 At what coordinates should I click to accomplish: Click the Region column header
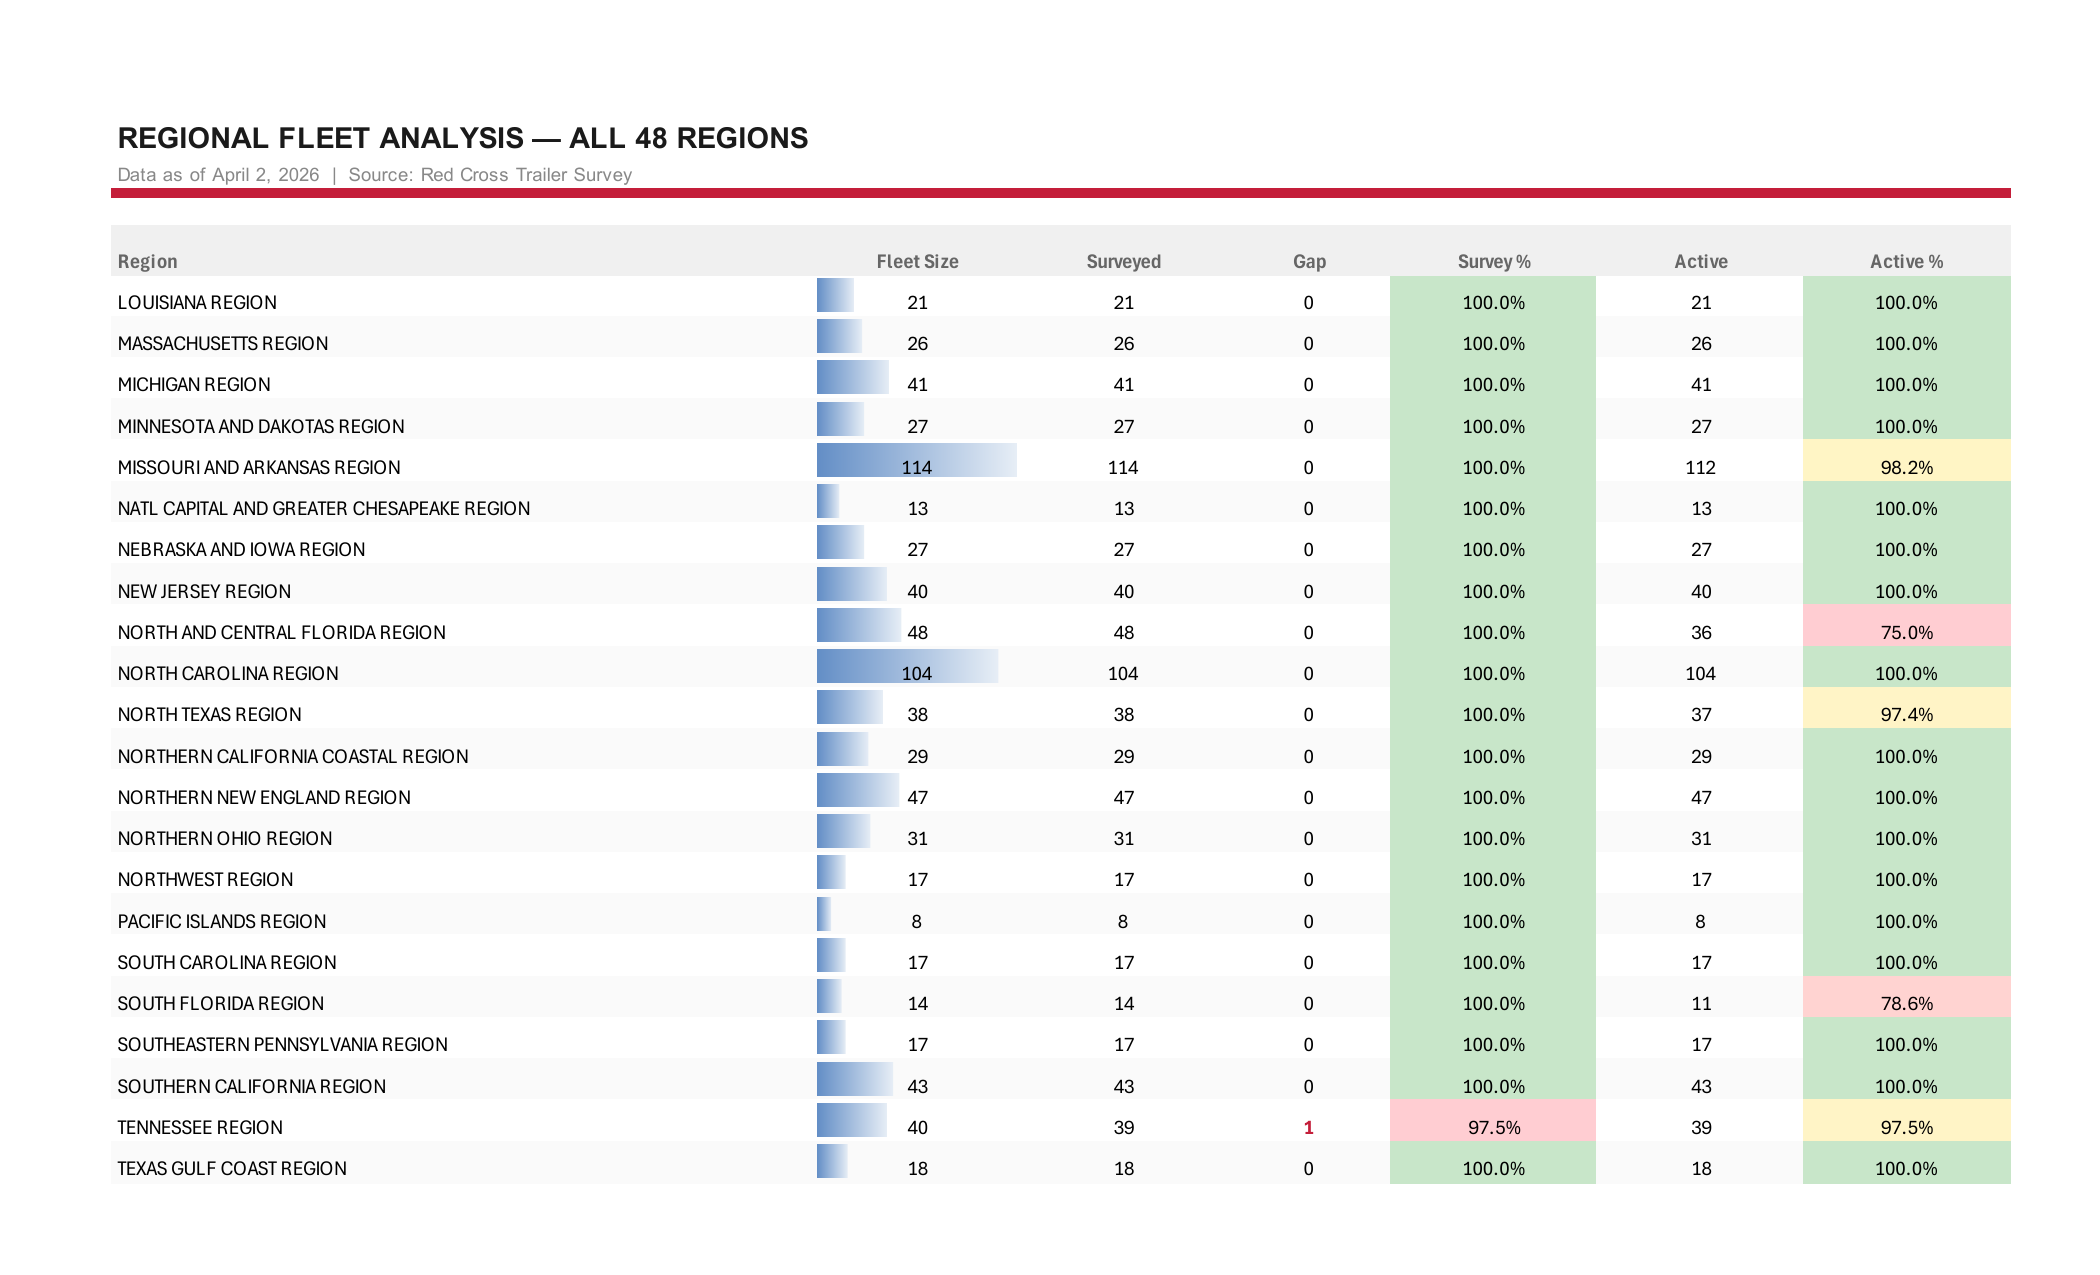147,261
